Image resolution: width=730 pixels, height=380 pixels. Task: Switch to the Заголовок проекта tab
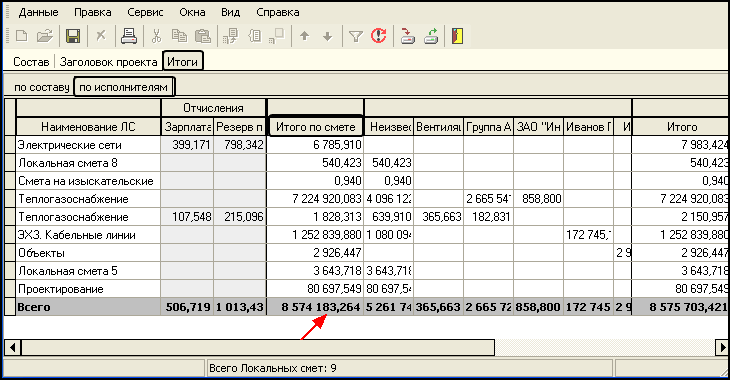108,62
